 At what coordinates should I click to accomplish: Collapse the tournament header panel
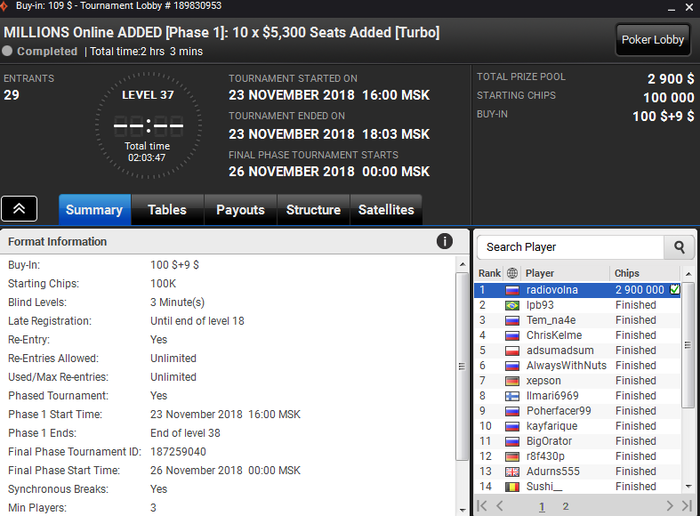point(19,209)
